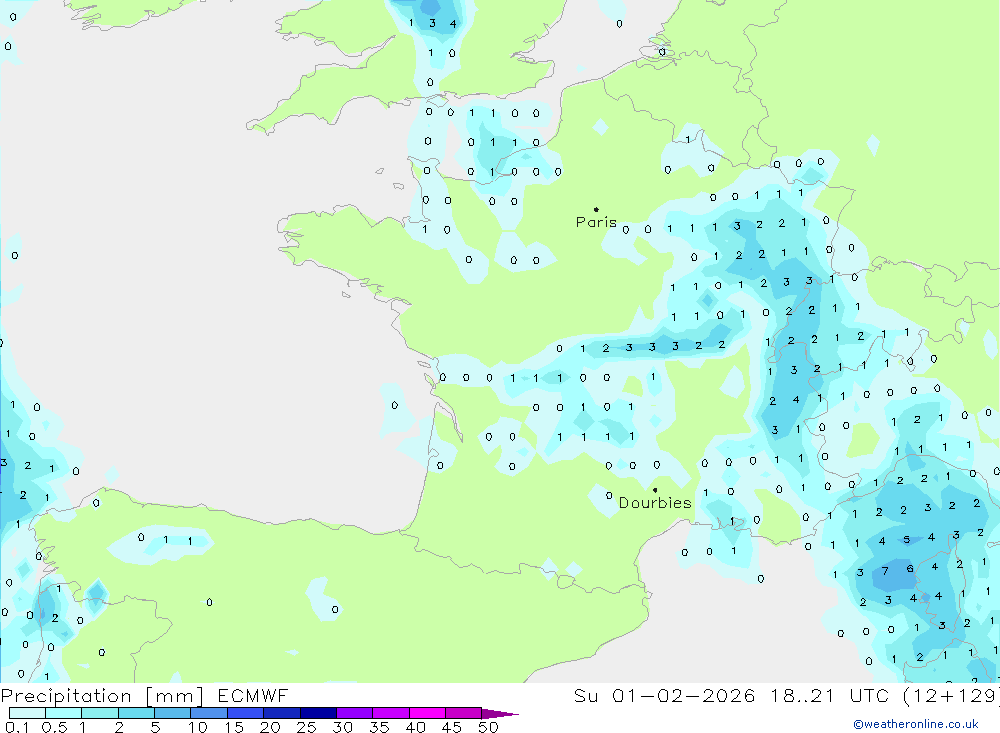Click the '18..21 UTC' time range text
Image resolution: width=1000 pixels, height=733 pixels.
pos(828,695)
